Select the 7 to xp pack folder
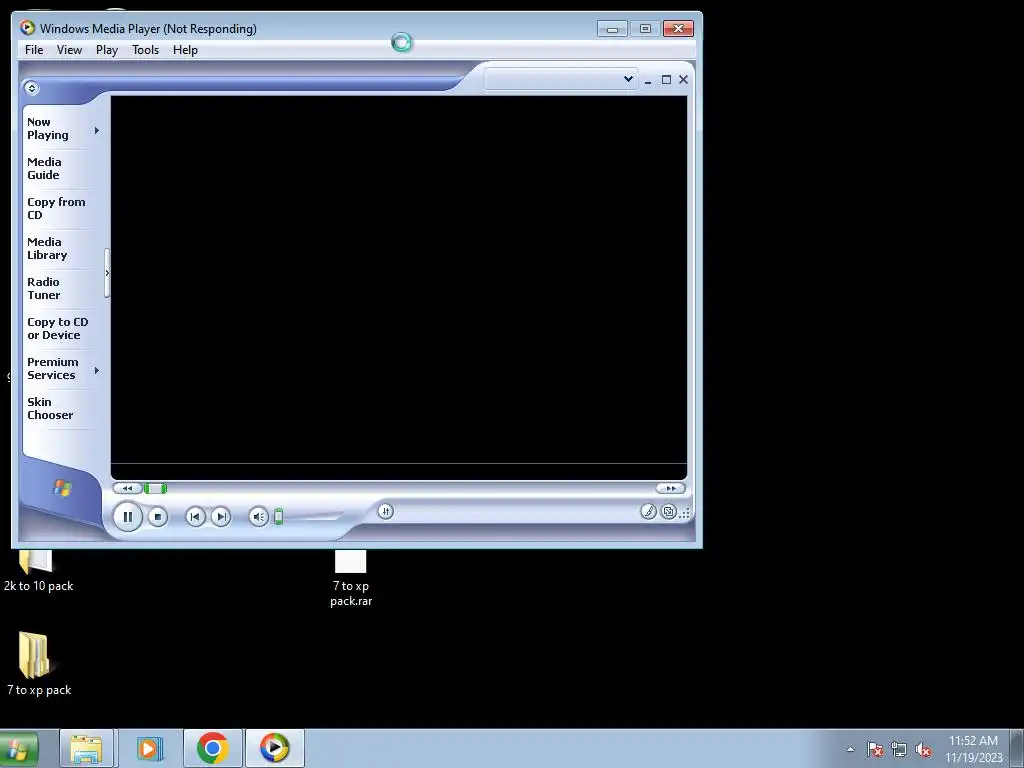The height and width of the screenshot is (768, 1024). coord(39,664)
